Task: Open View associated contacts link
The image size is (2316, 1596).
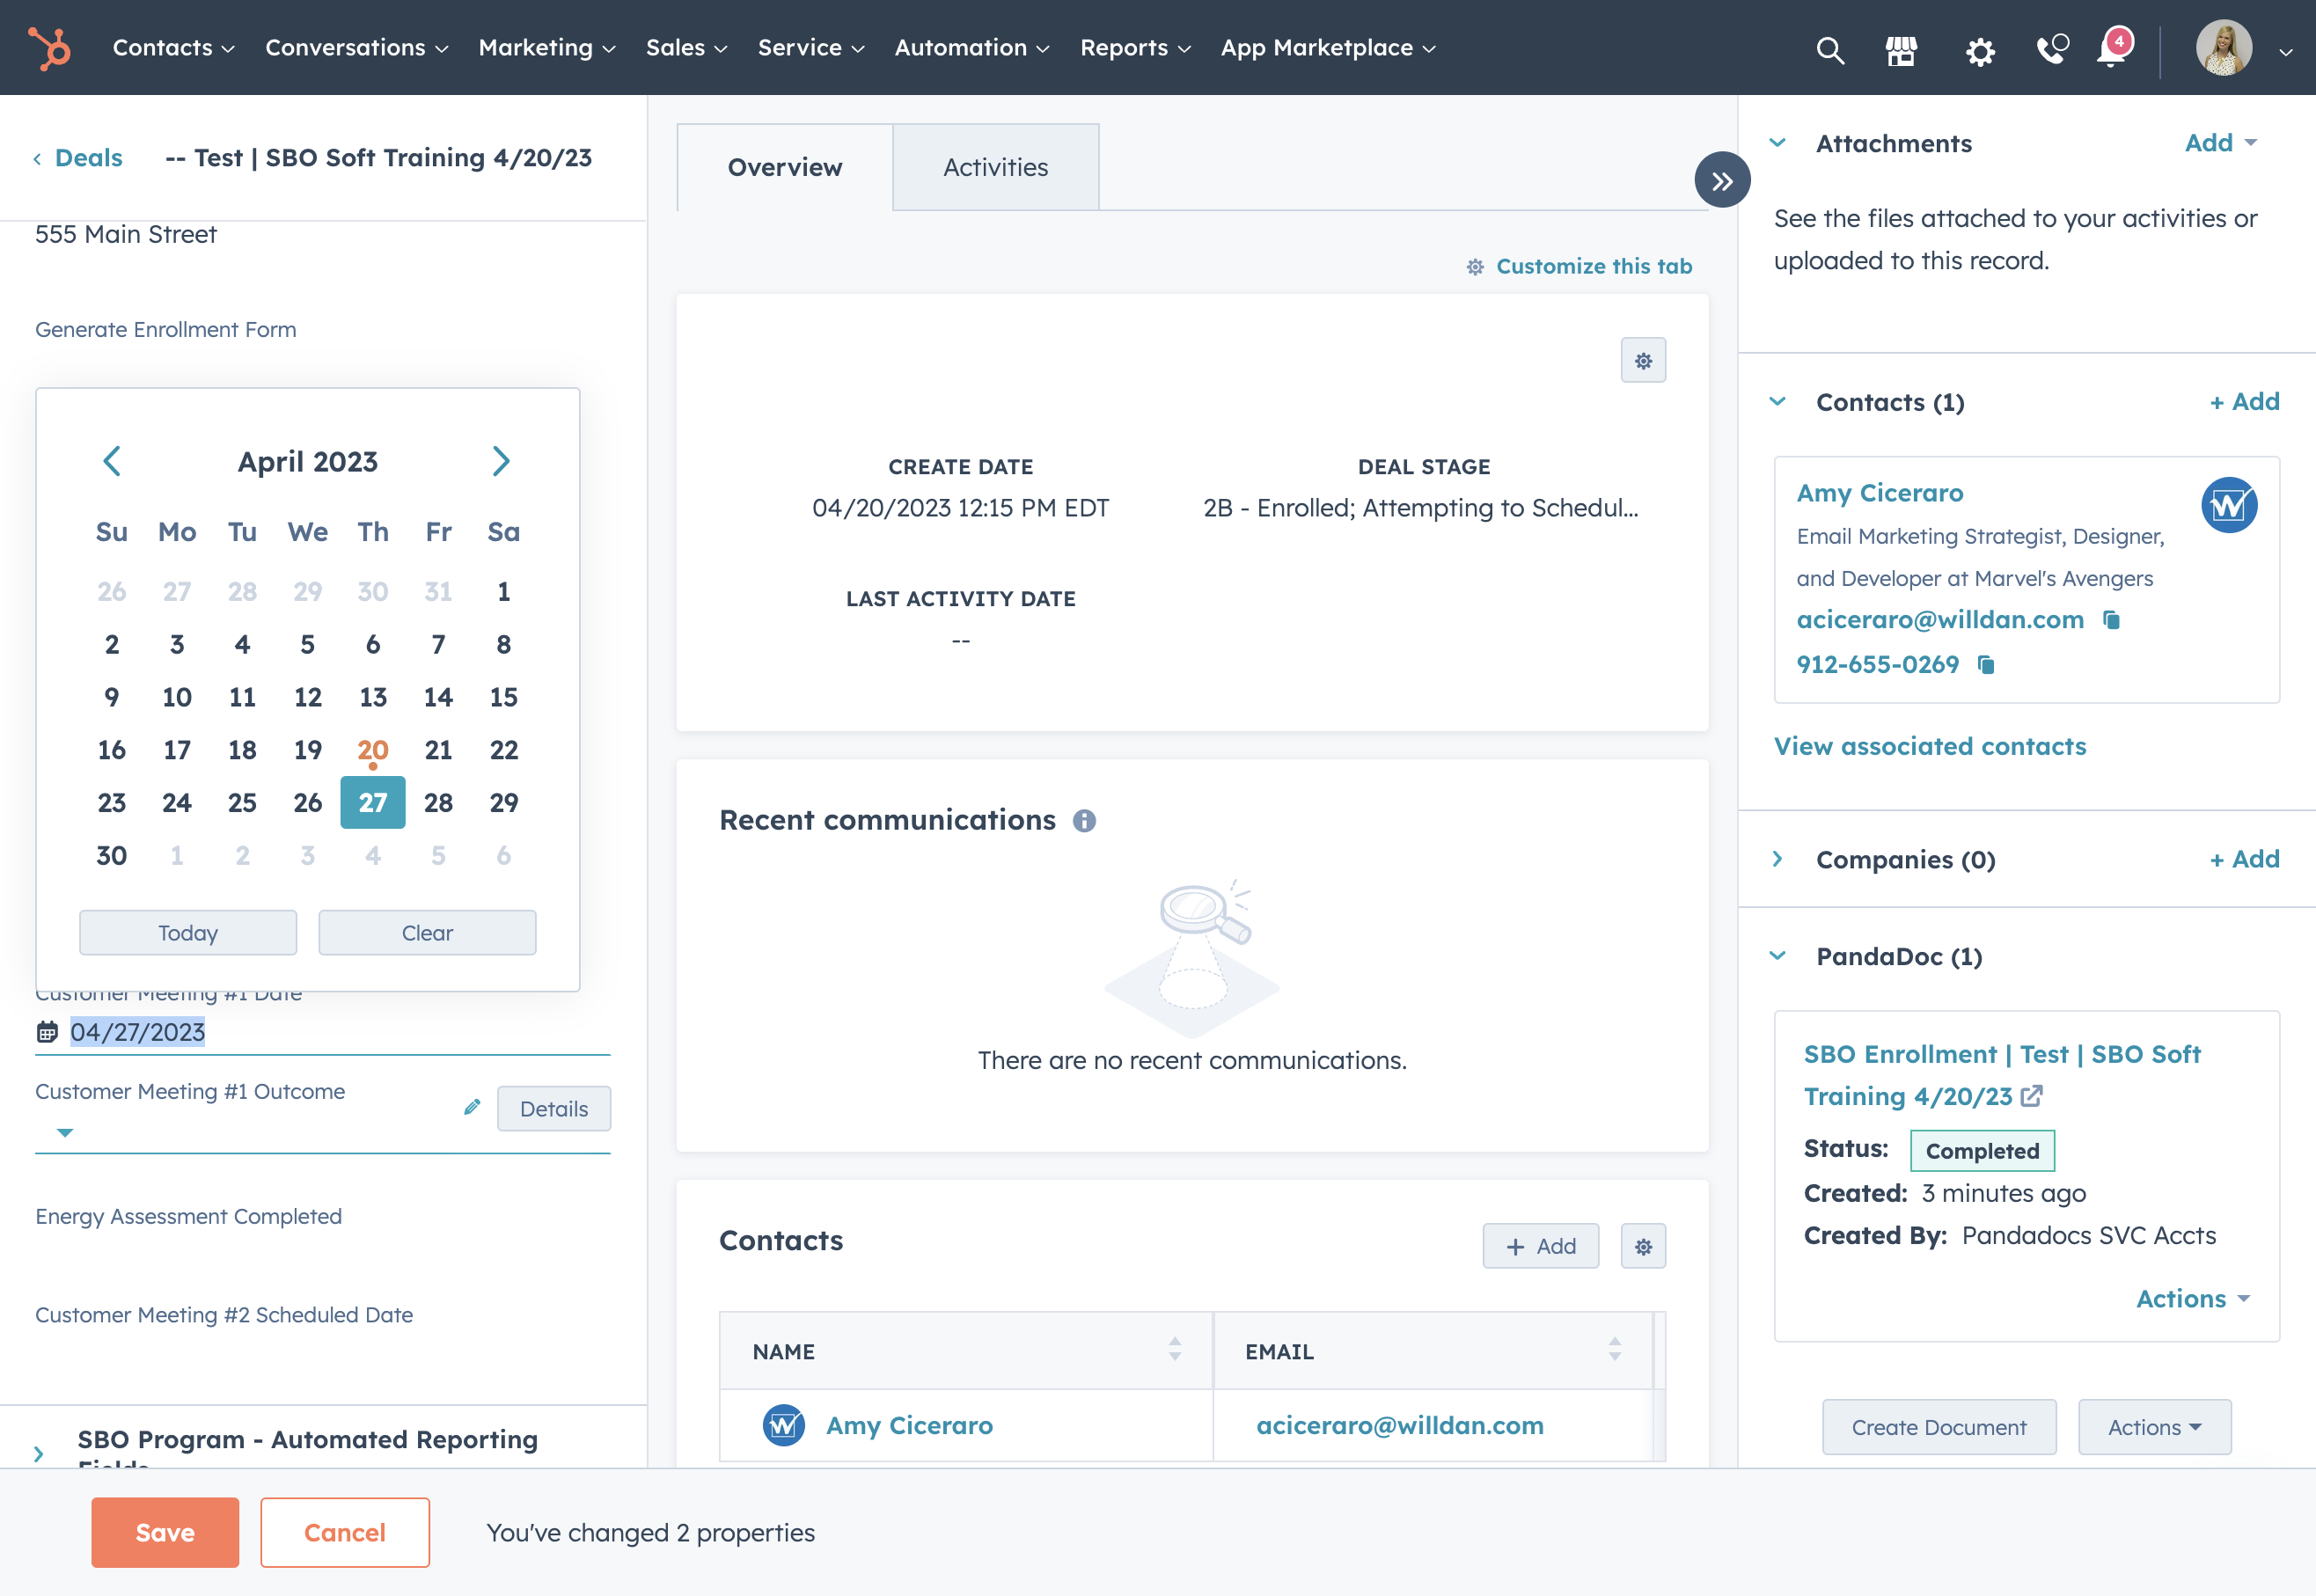Action: pos(1930,747)
